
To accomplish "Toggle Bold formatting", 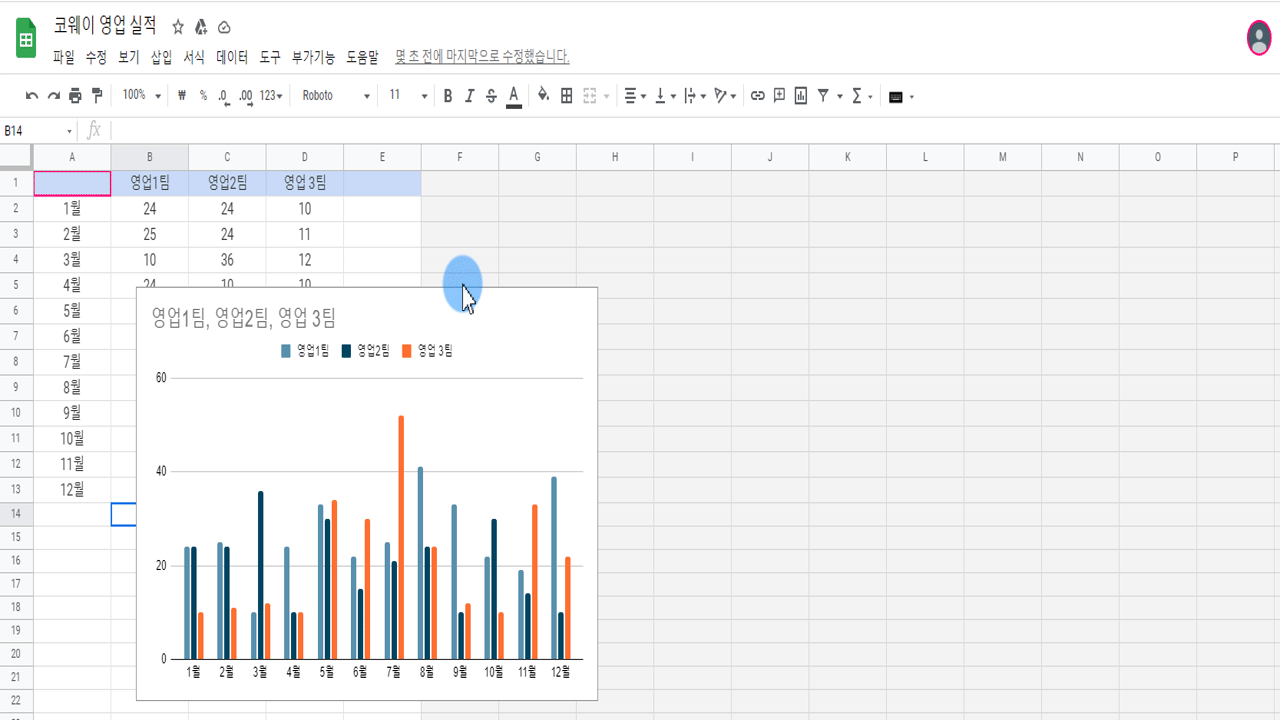I will pyautogui.click(x=447, y=96).
